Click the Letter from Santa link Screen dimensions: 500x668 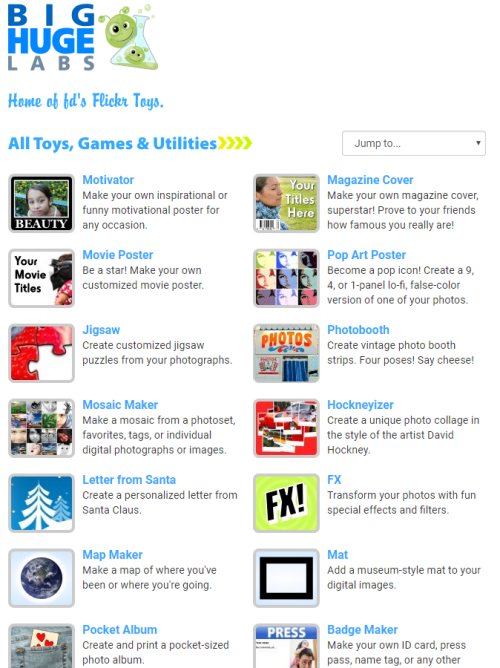click(129, 480)
